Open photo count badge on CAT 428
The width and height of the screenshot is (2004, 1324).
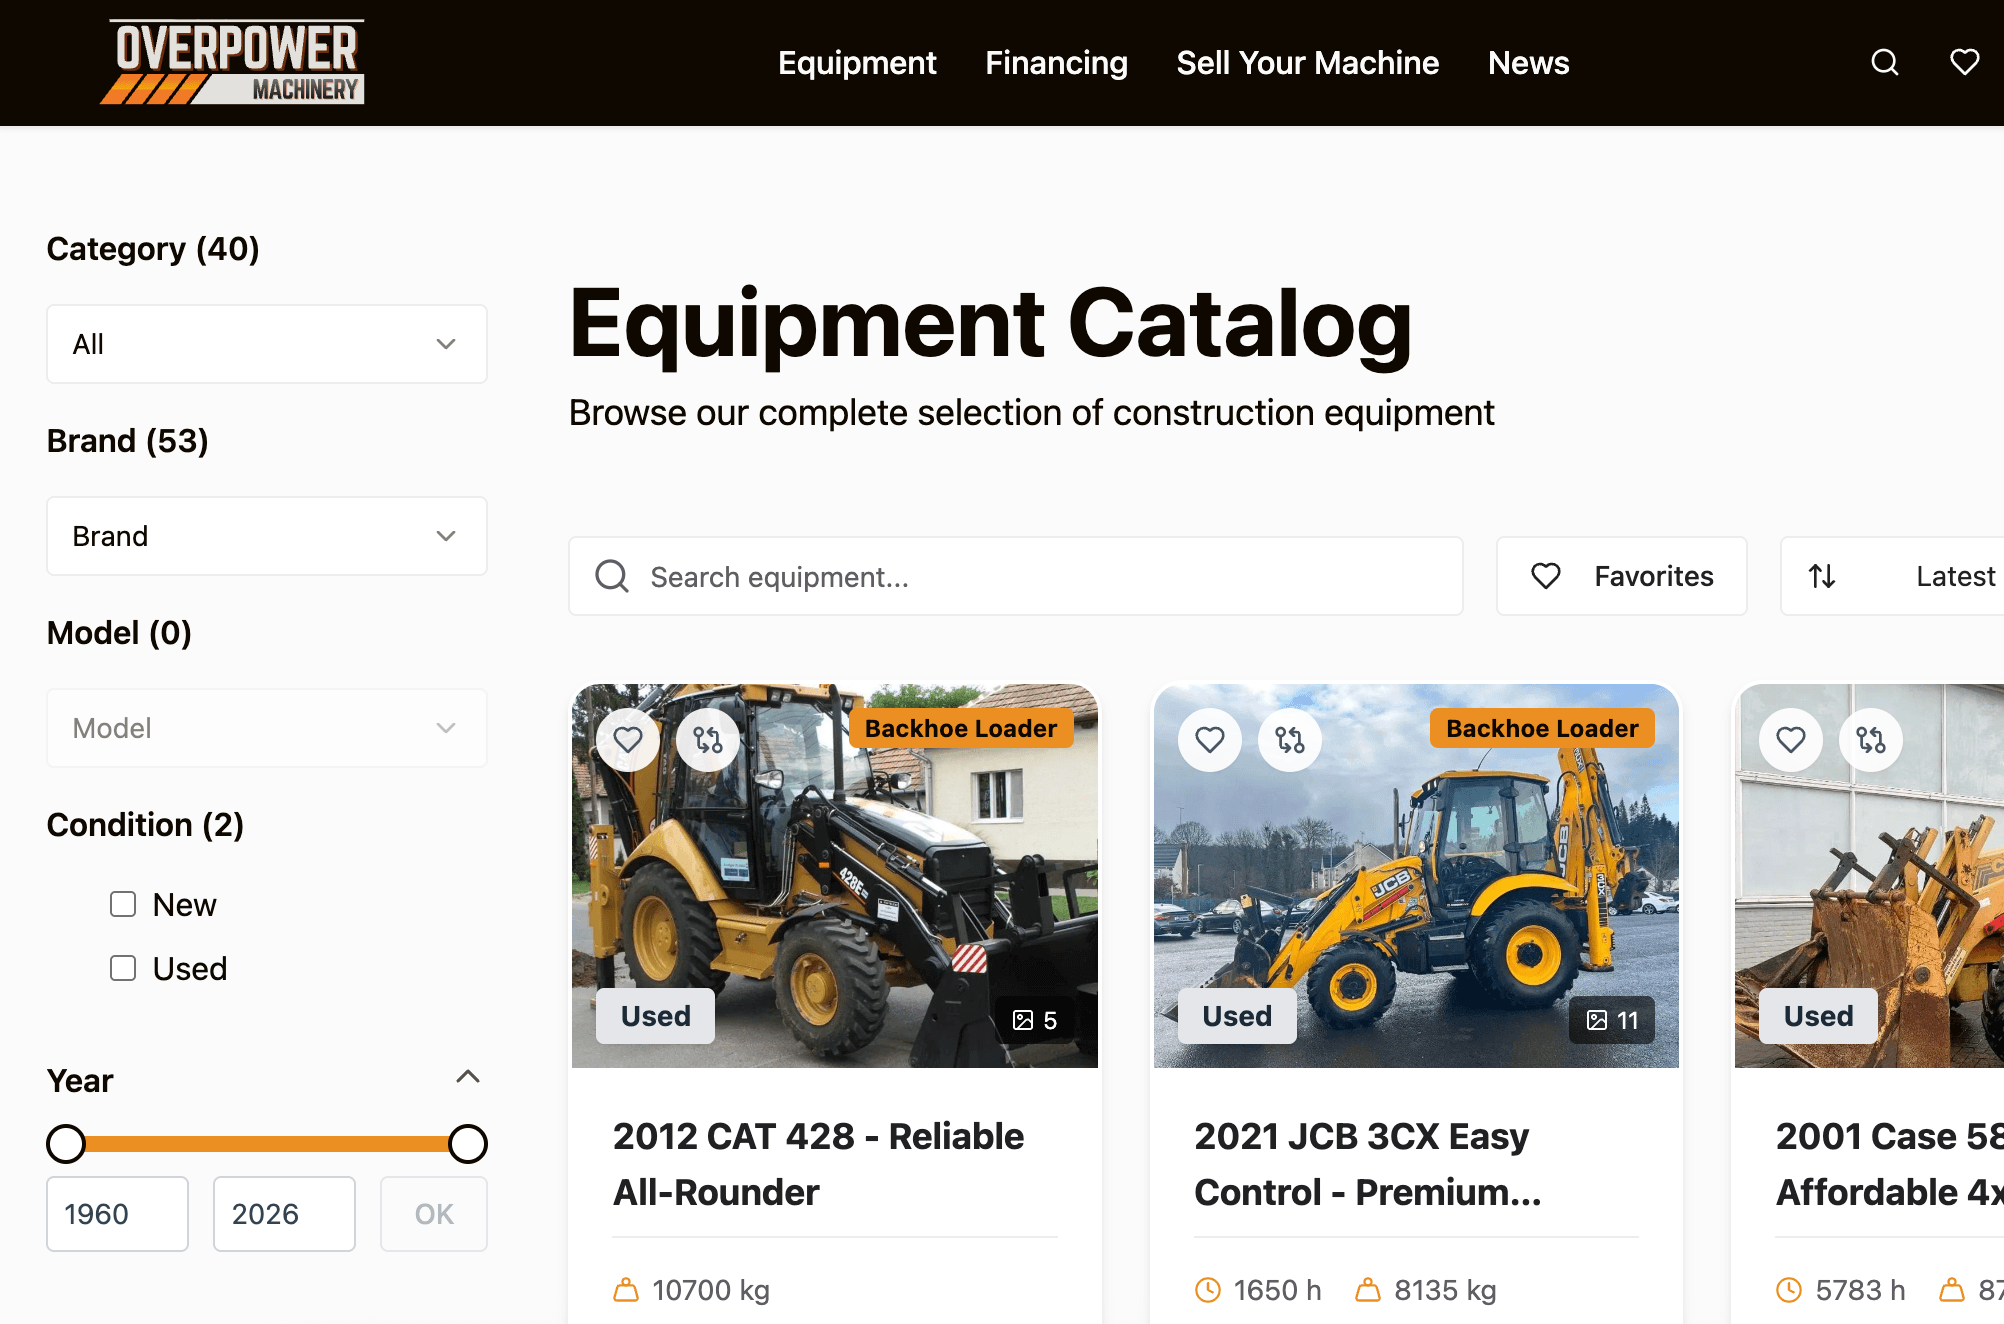click(1035, 1020)
